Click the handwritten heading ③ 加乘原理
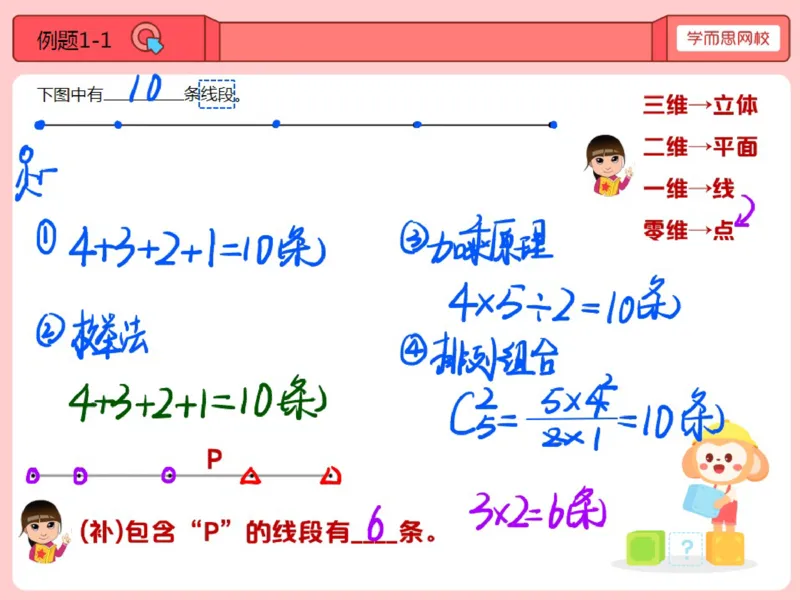Screen dimensions: 800x600 pyautogui.click(x=476, y=240)
